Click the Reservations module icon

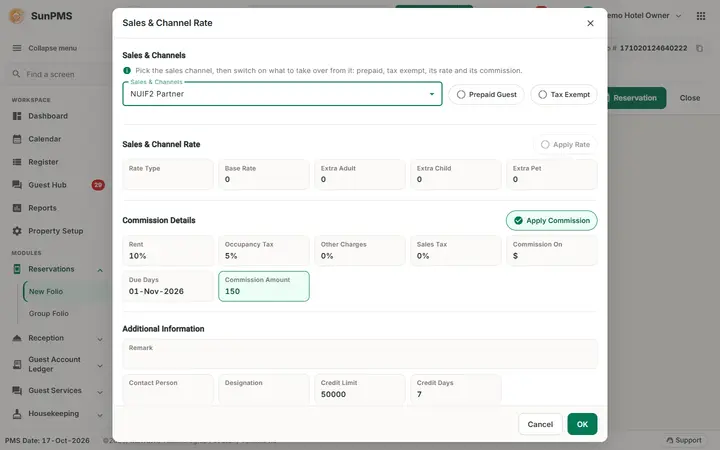[x=17, y=269]
